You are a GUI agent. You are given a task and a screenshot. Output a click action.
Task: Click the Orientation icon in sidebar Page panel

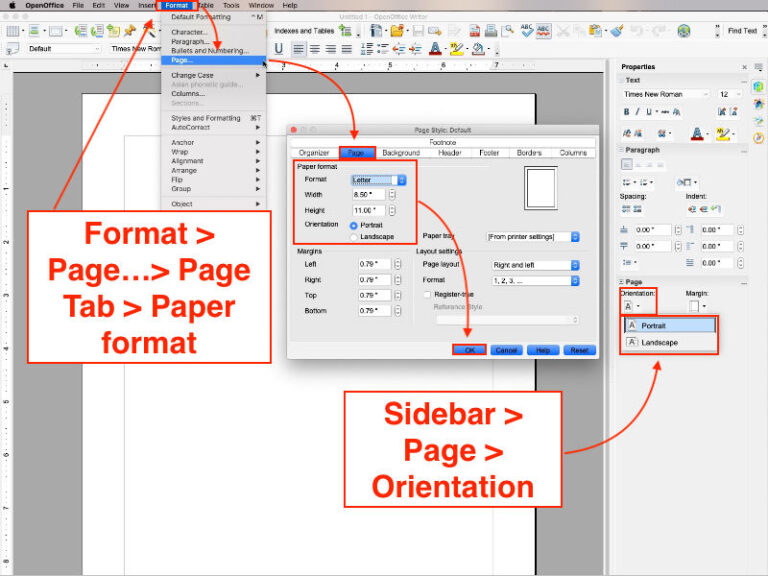[x=629, y=306]
